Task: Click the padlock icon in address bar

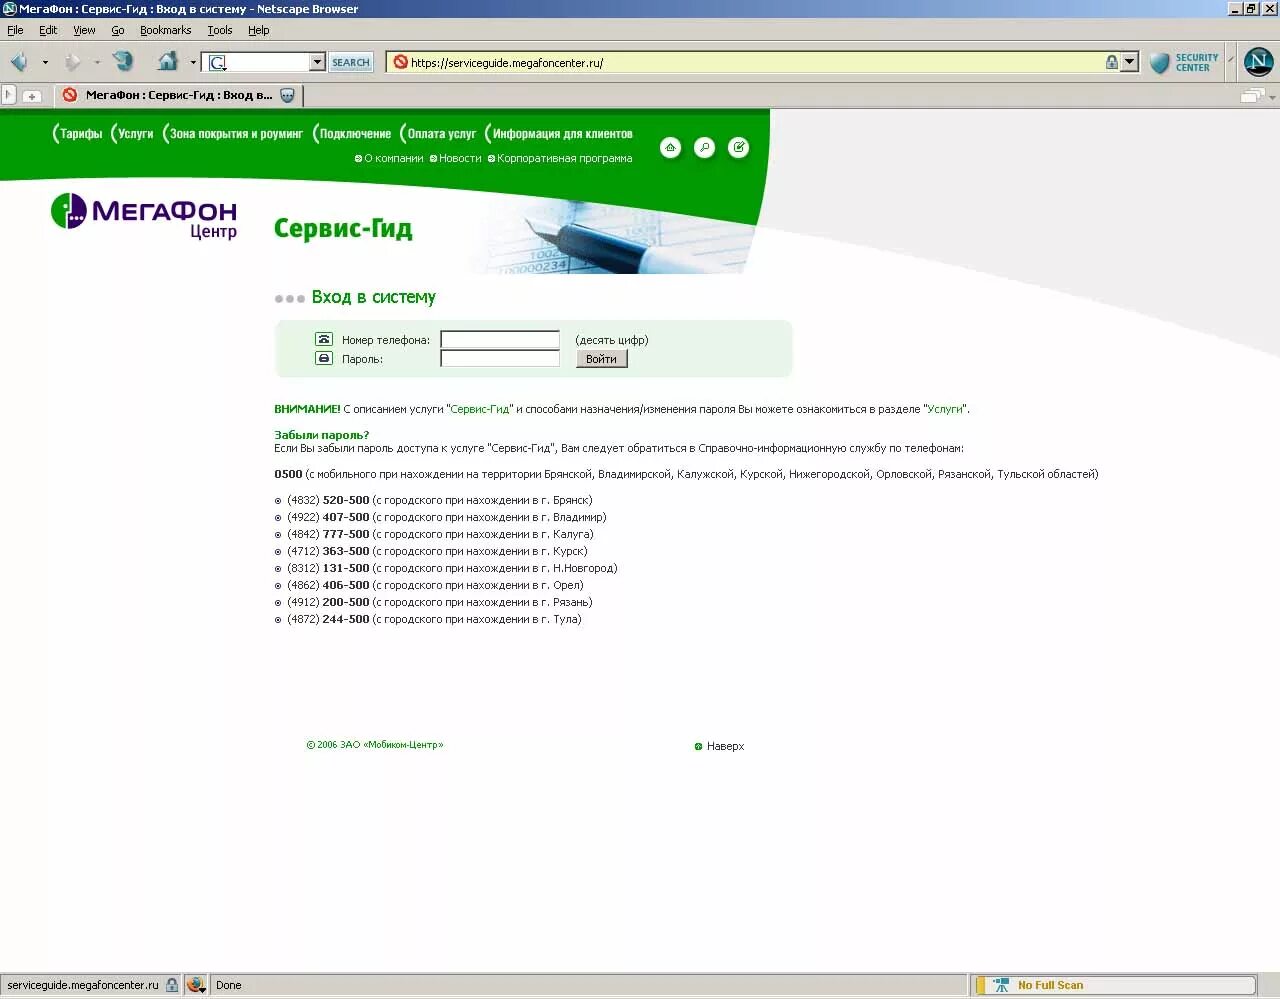Action: coord(1111,62)
